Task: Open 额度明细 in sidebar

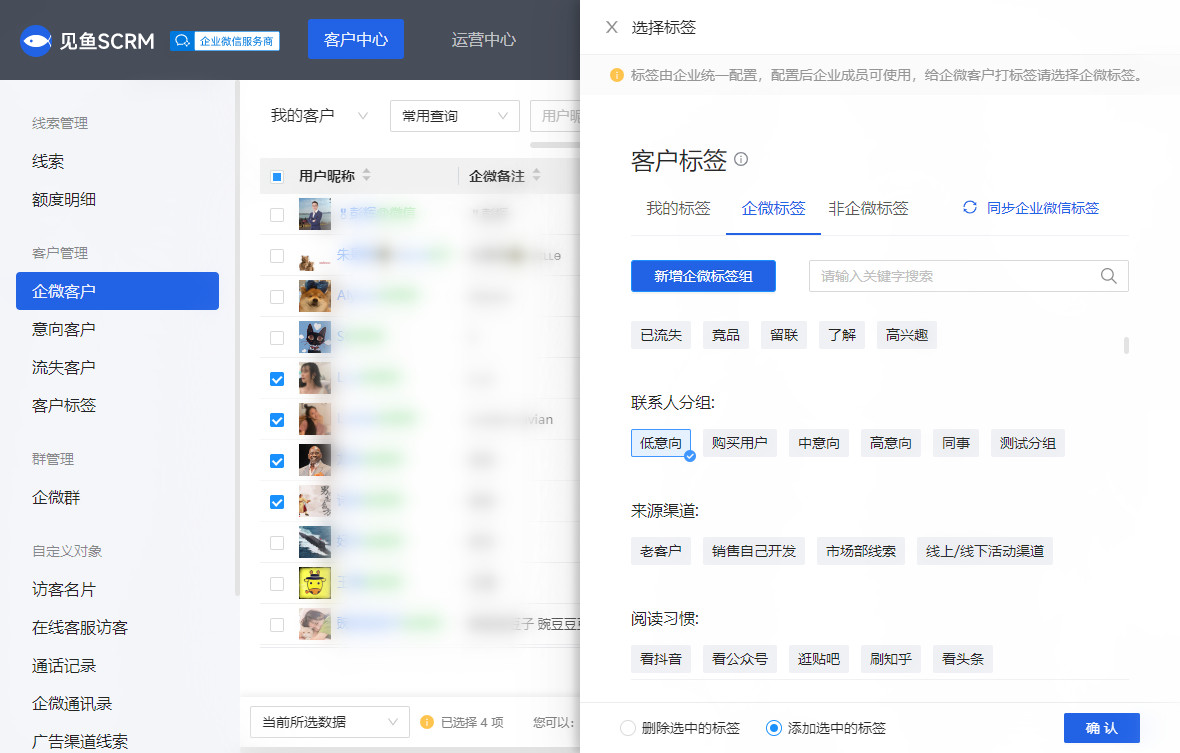Action: (64, 200)
